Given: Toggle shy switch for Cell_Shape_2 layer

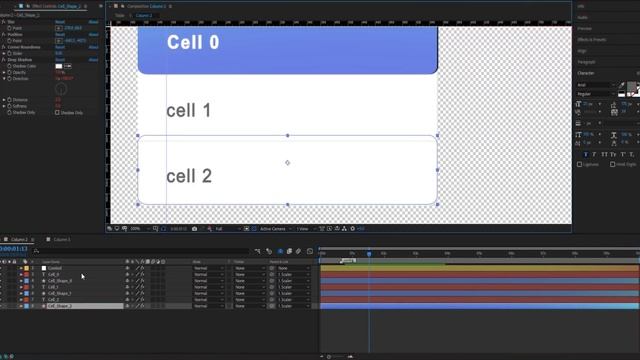Looking at the screenshot, I should [127, 306].
